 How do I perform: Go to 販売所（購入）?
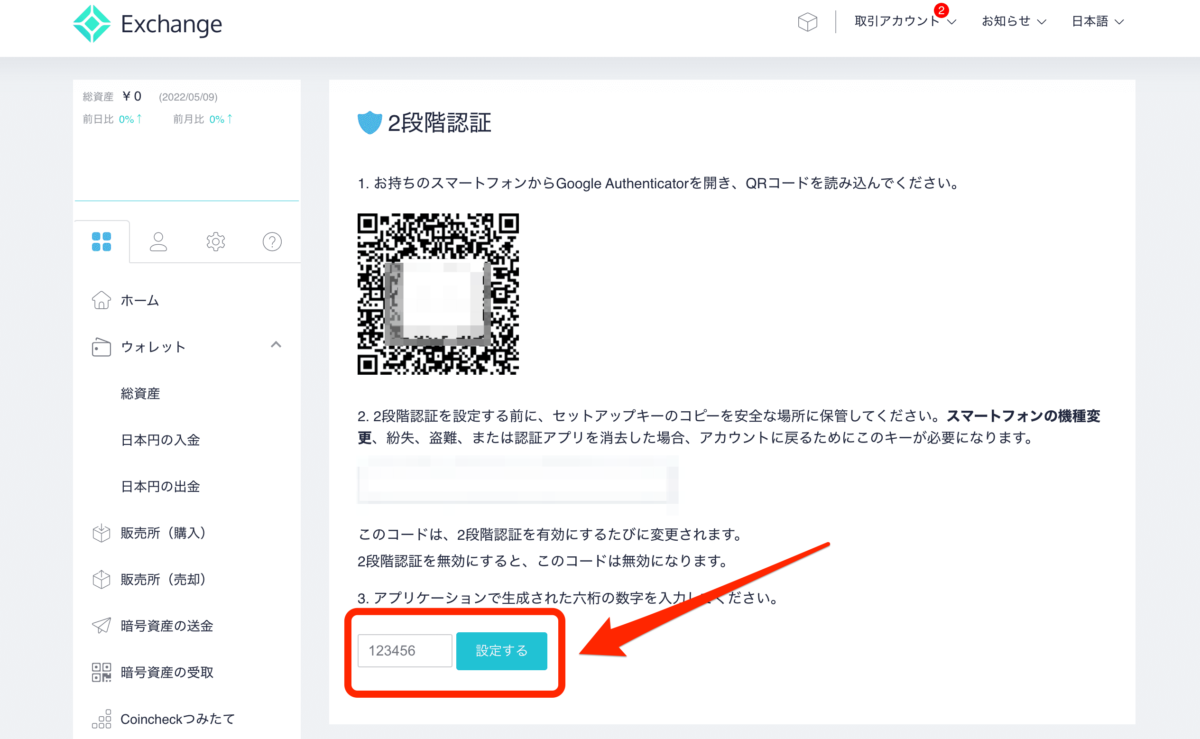[163, 533]
